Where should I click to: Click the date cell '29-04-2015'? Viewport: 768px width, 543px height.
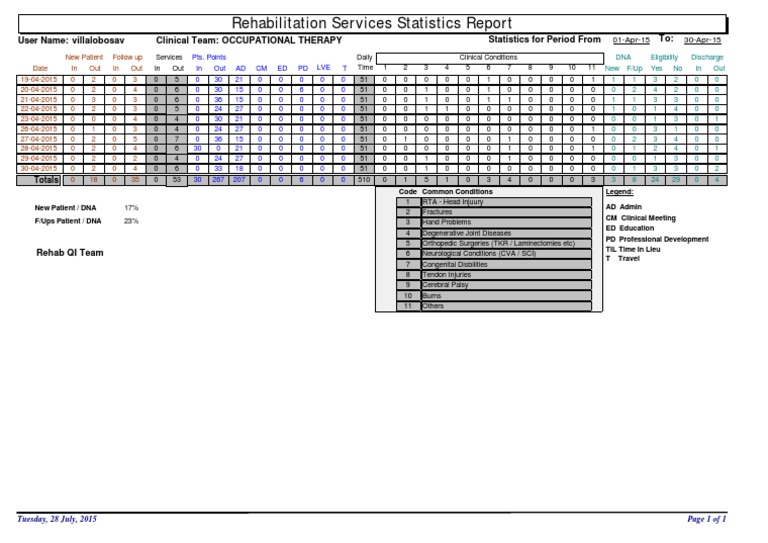pos(39,159)
